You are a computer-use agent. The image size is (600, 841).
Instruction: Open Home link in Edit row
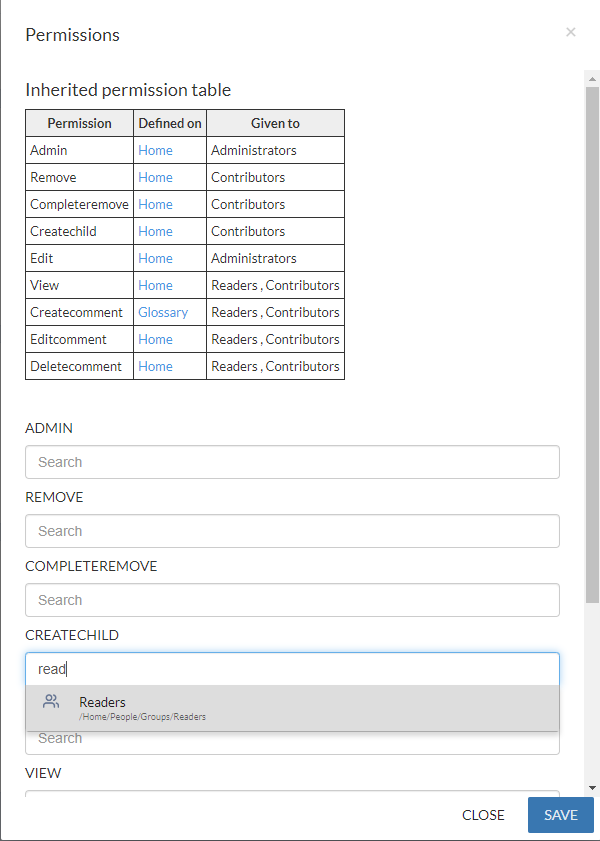pyautogui.click(x=155, y=258)
